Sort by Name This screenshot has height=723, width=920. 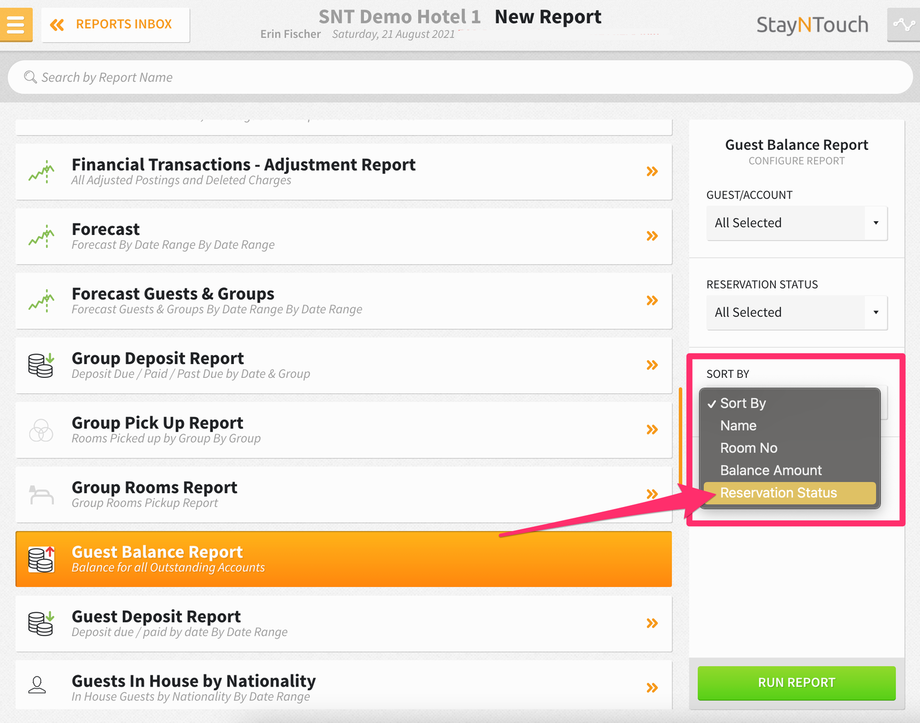point(790,425)
